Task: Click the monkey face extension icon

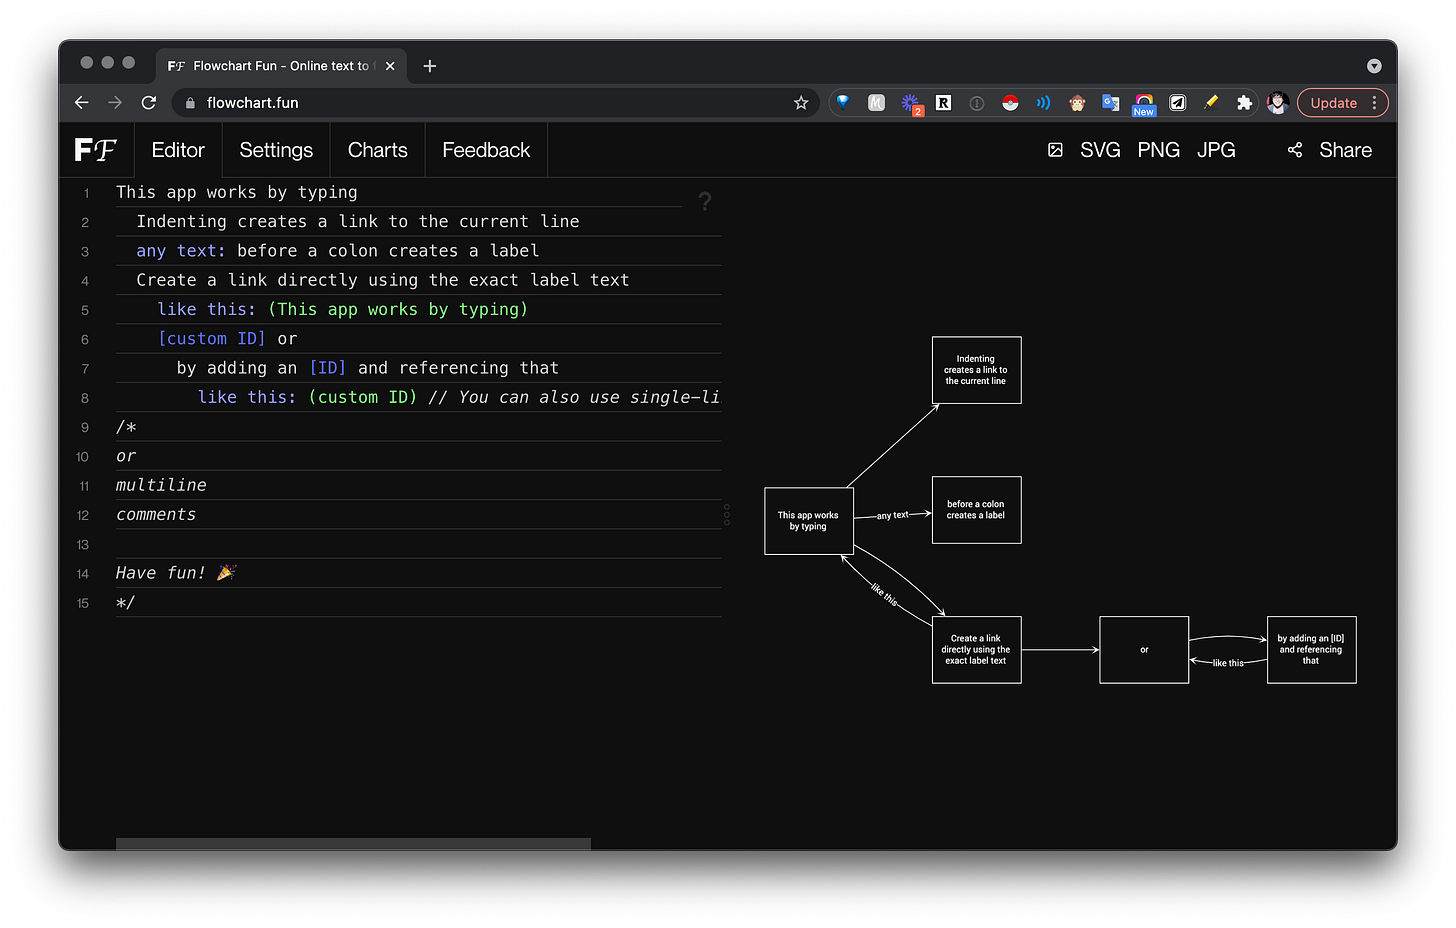Action: (1077, 102)
